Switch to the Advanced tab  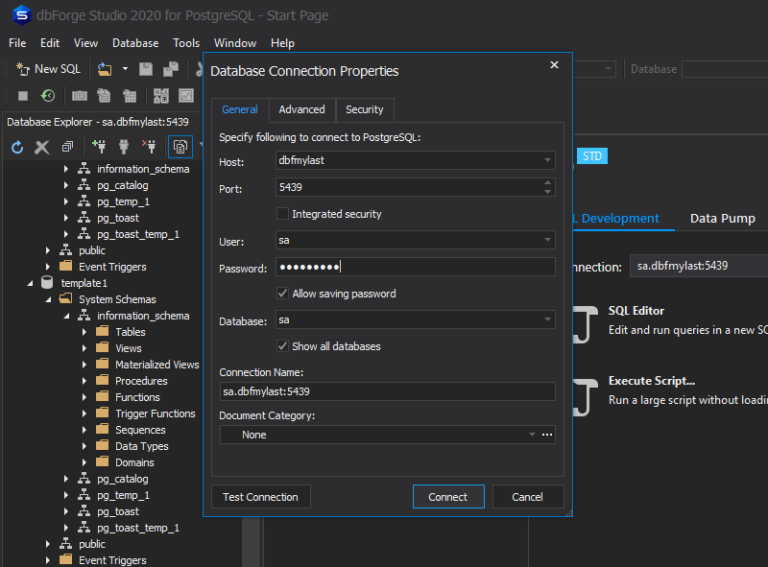(x=301, y=110)
